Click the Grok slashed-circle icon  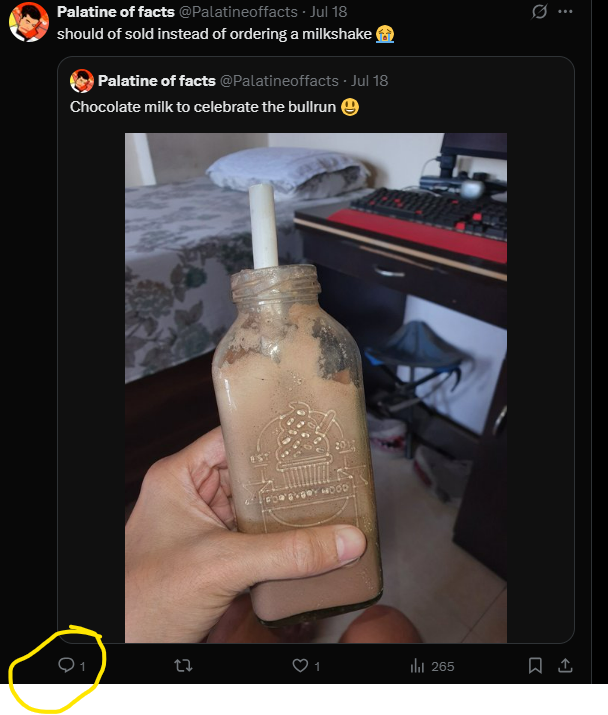pyautogui.click(x=539, y=11)
